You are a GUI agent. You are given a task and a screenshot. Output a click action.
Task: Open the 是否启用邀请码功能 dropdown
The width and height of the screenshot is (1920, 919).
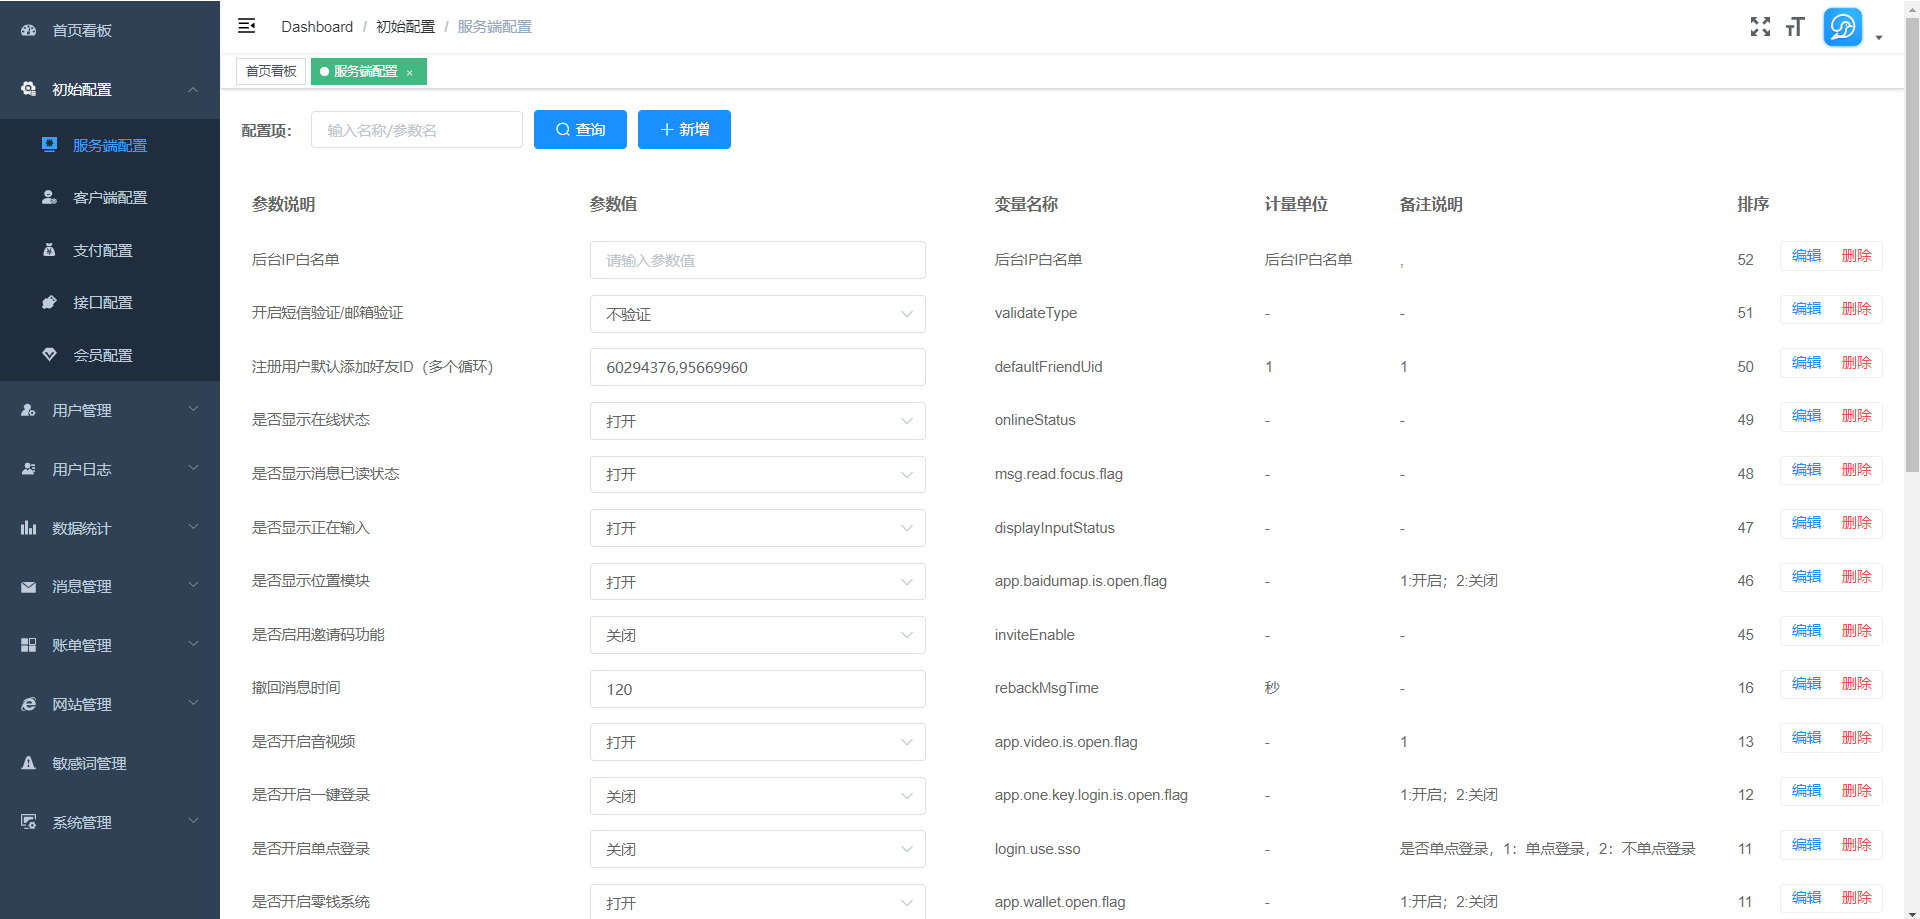757,635
